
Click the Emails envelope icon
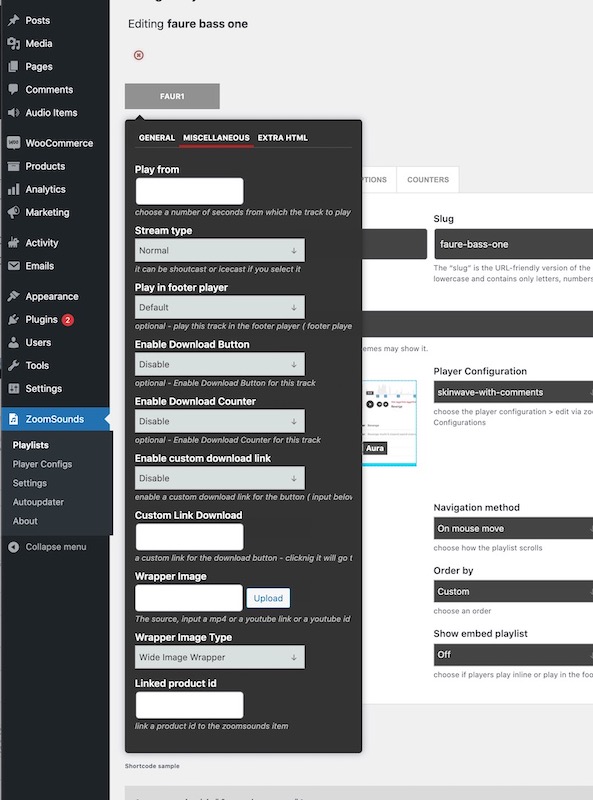click(x=14, y=266)
